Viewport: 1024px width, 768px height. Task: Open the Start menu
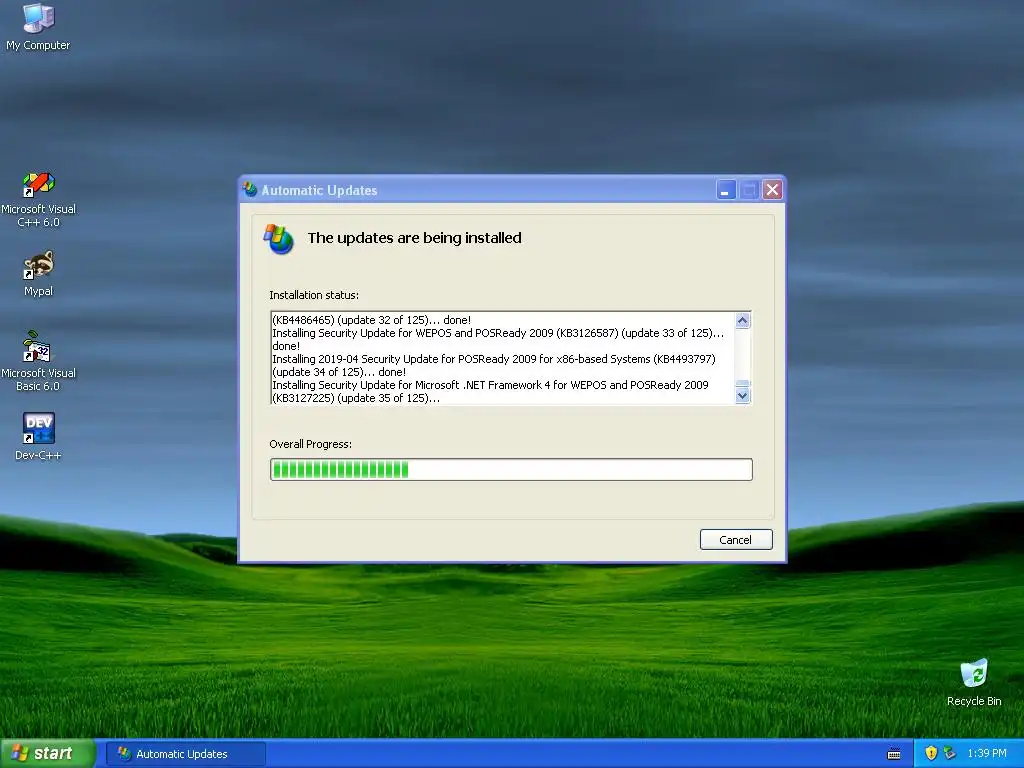(47, 753)
